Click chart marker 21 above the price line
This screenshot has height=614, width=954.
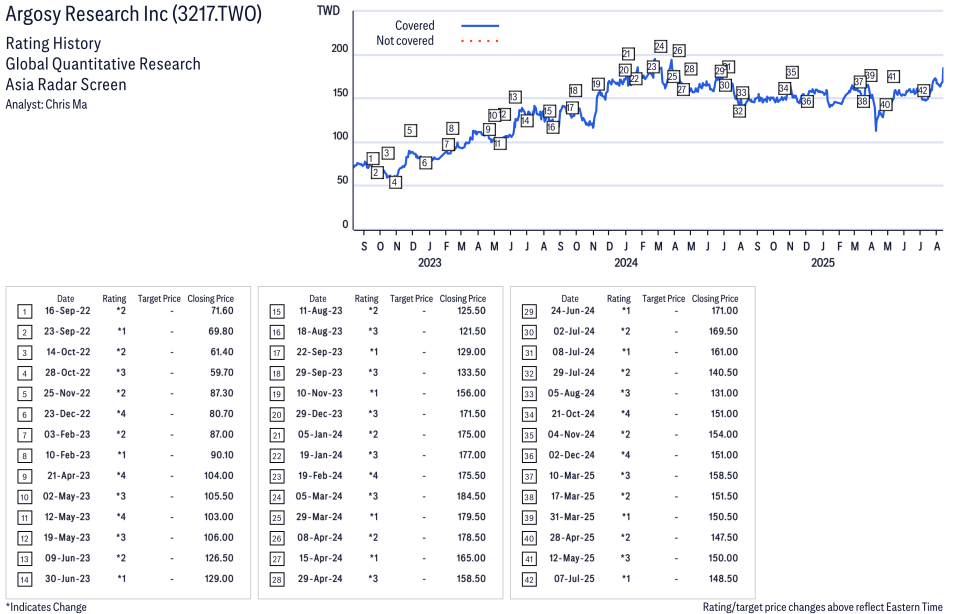(x=628, y=54)
